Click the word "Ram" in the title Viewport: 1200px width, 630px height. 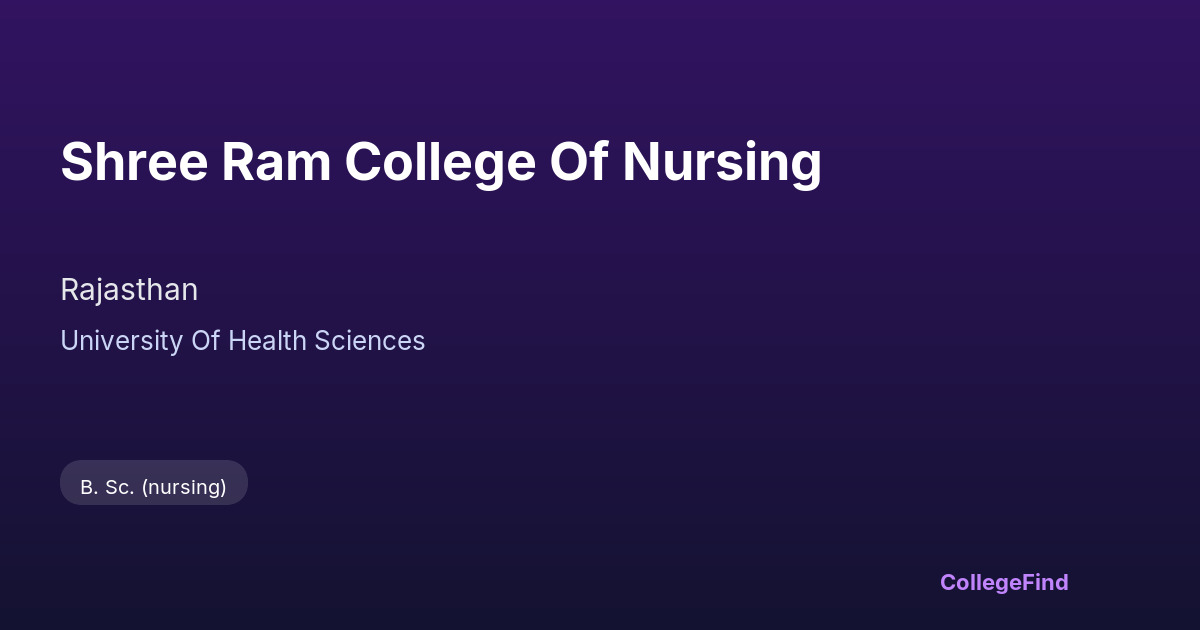(276, 162)
